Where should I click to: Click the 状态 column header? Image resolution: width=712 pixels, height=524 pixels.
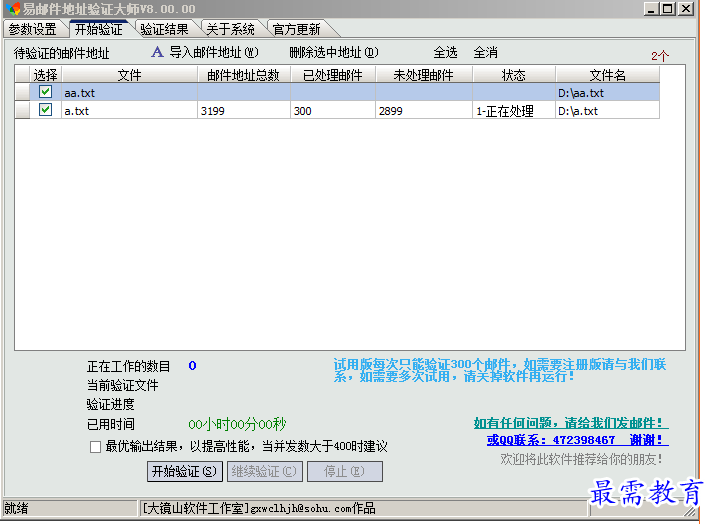(514, 74)
